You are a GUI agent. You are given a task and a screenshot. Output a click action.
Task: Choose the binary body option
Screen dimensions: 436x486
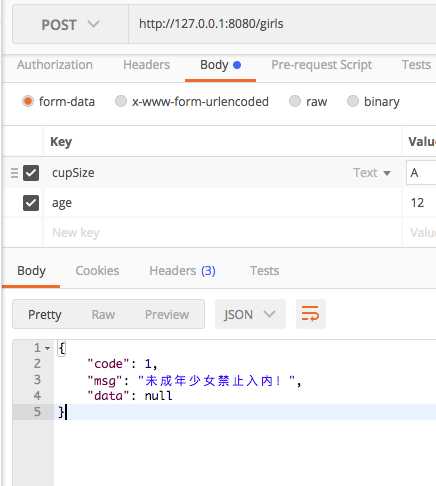click(x=353, y=101)
